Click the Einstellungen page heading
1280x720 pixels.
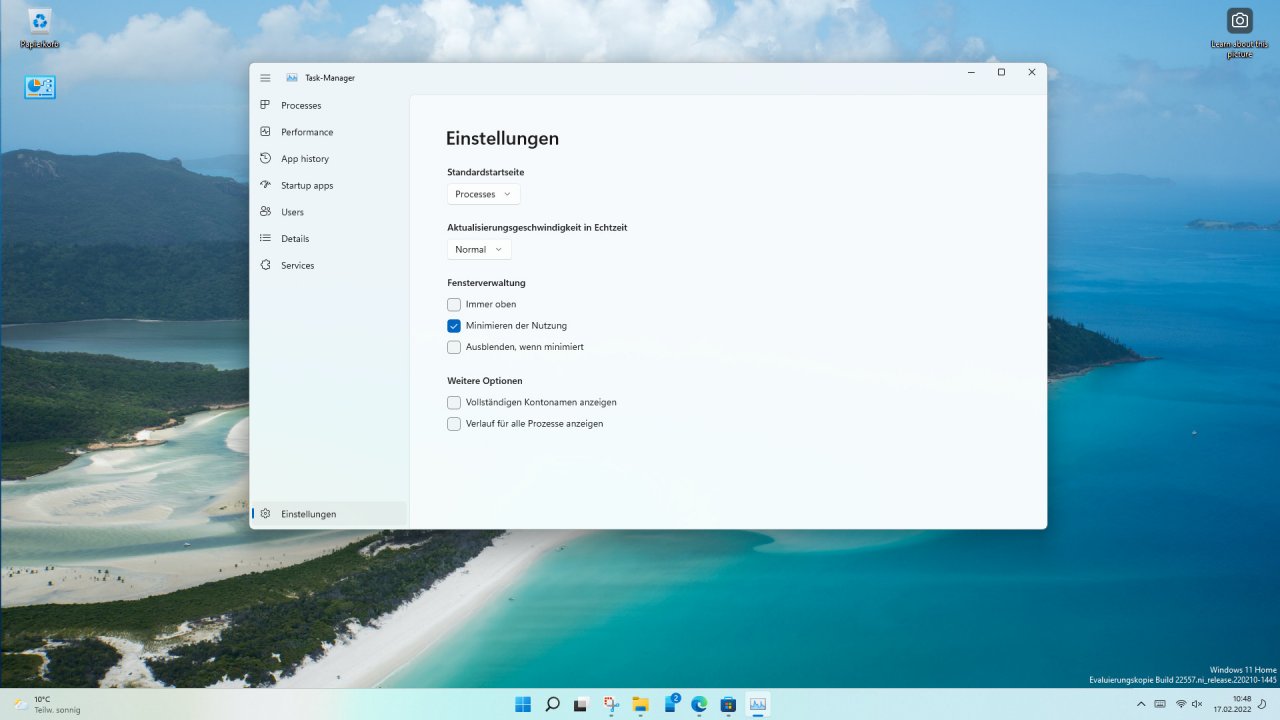(x=502, y=139)
